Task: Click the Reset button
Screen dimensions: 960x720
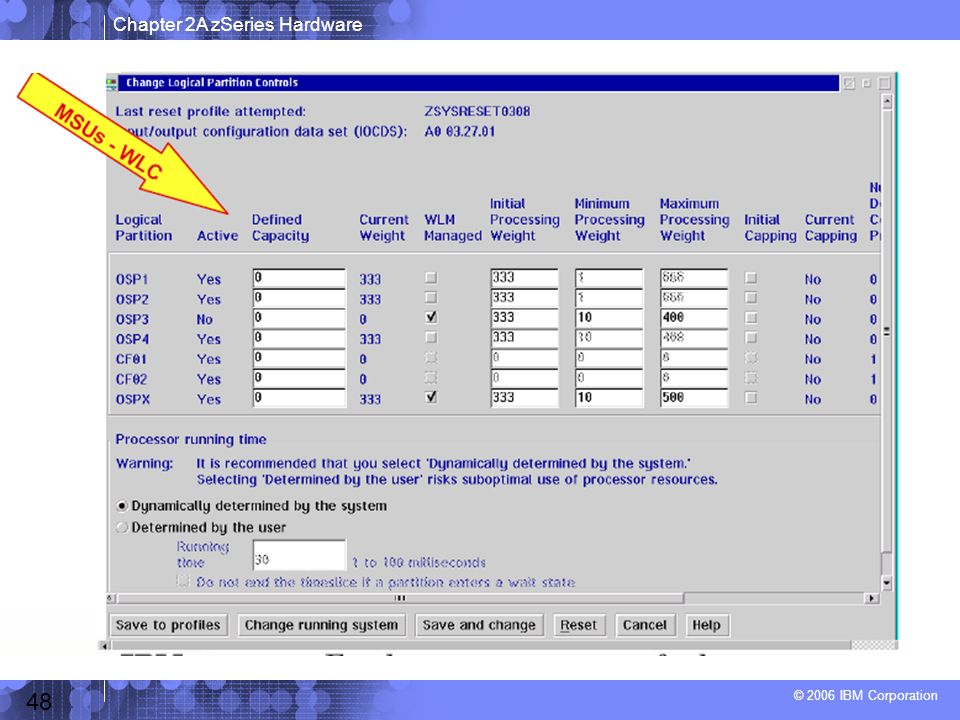Action: [x=579, y=625]
